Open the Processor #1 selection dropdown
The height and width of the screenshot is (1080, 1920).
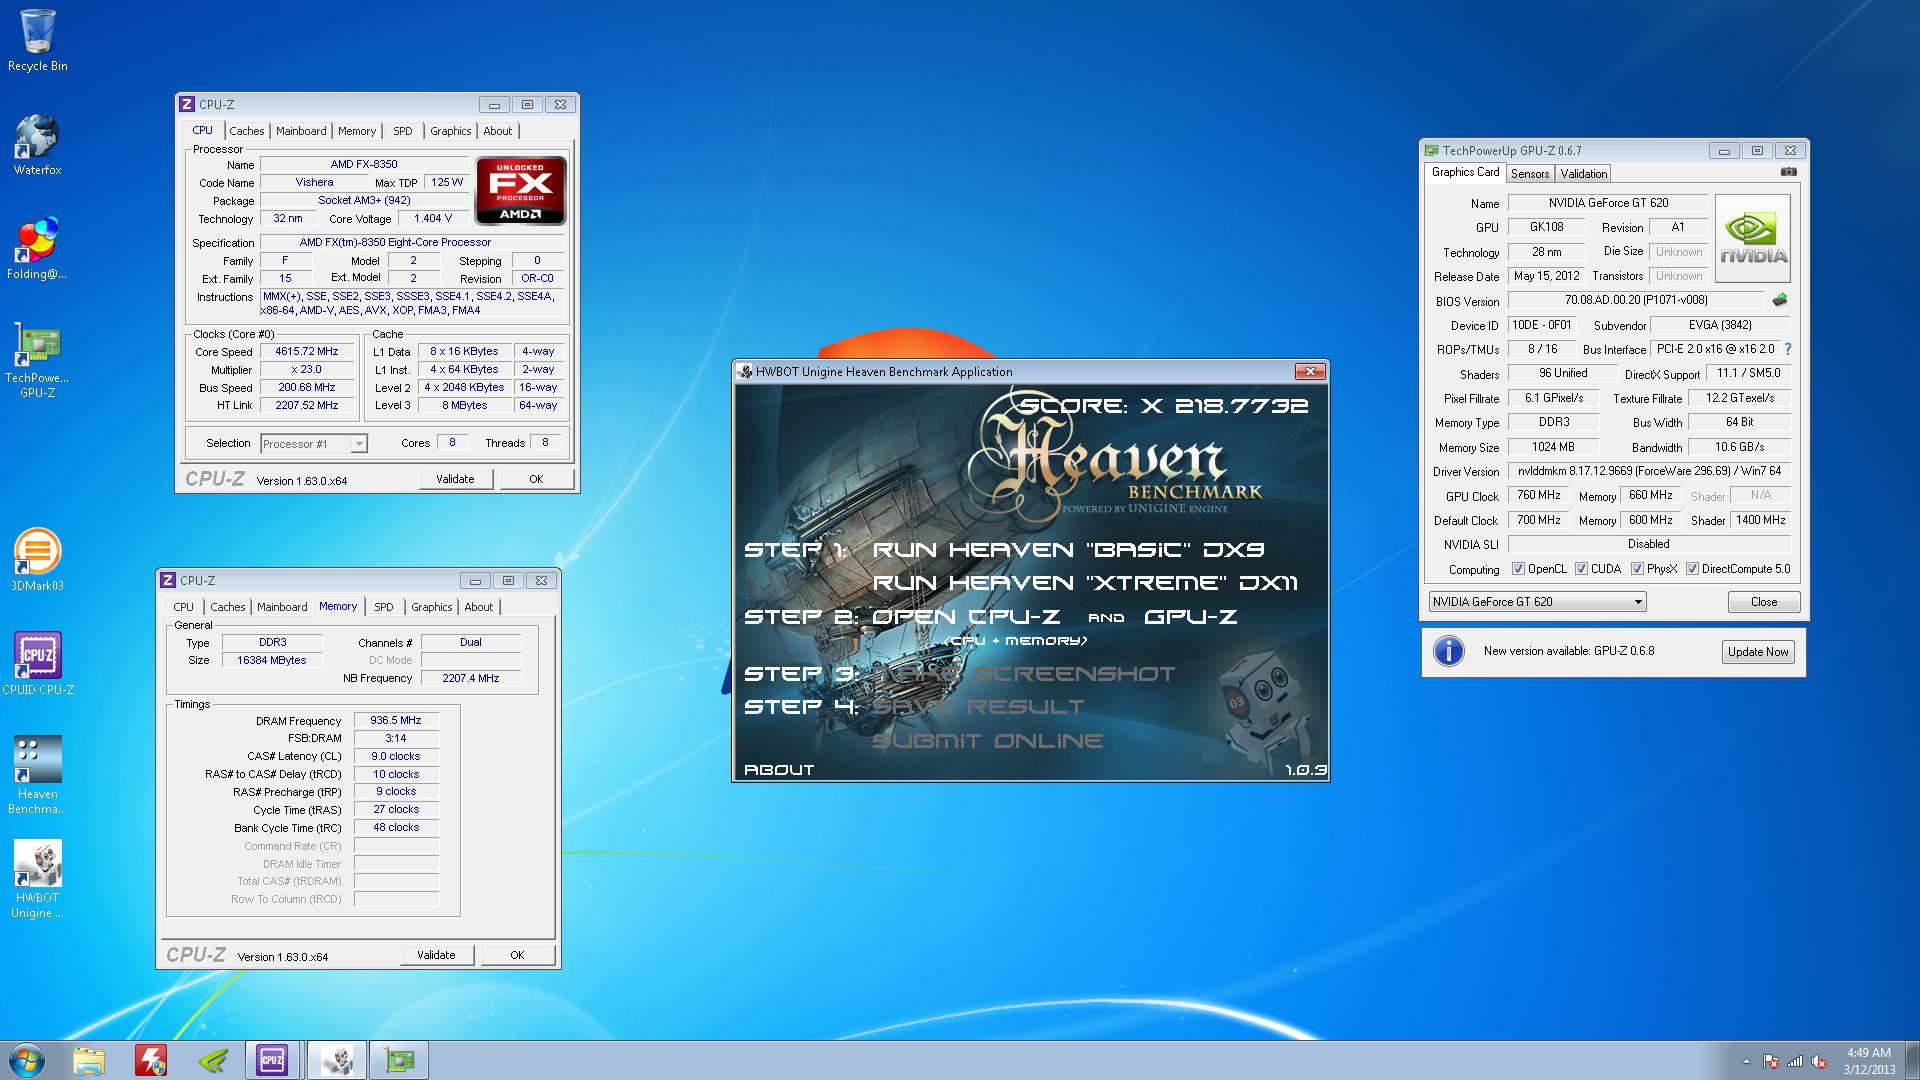click(x=313, y=443)
